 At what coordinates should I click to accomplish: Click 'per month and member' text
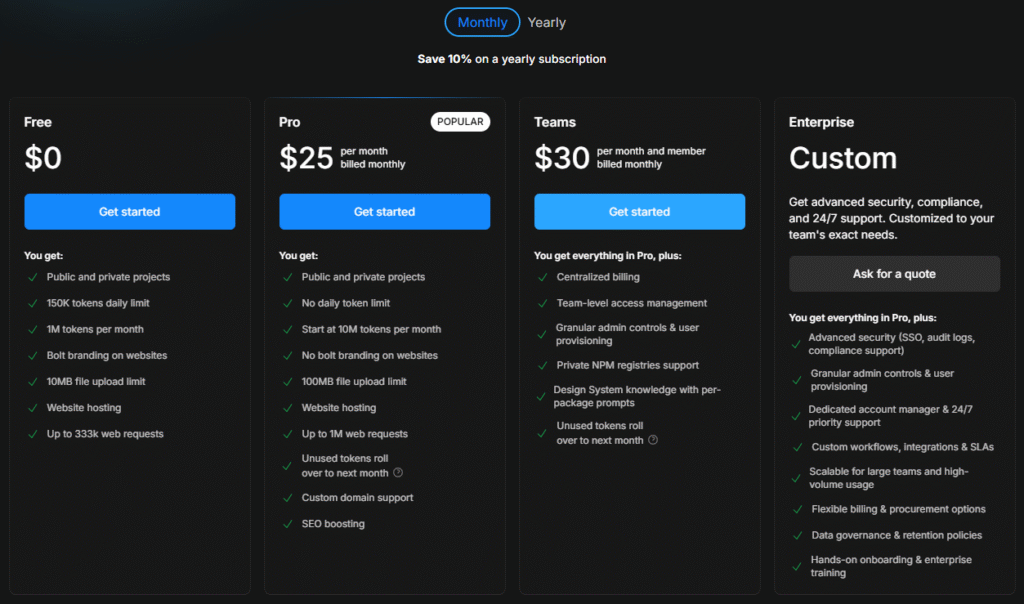pyautogui.click(x=651, y=151)
